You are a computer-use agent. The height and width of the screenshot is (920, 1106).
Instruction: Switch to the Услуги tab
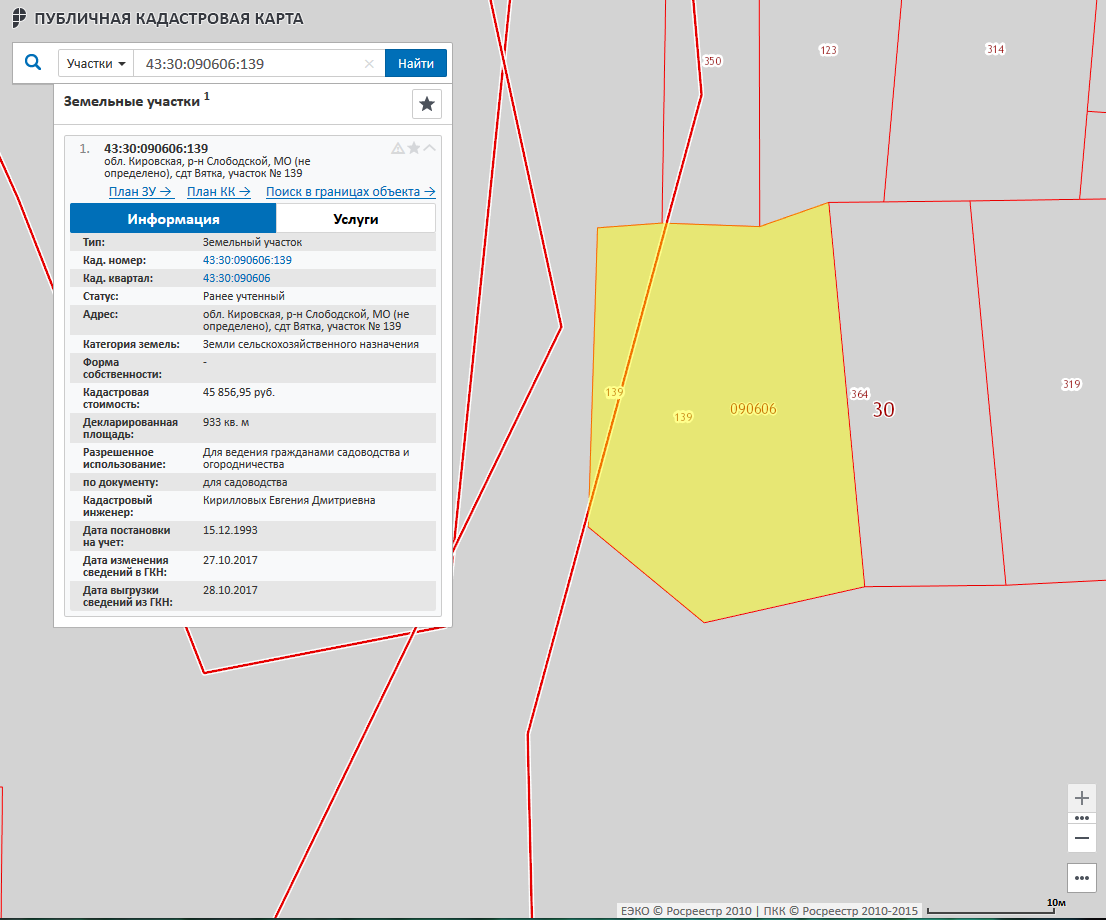tap(355, 219)
